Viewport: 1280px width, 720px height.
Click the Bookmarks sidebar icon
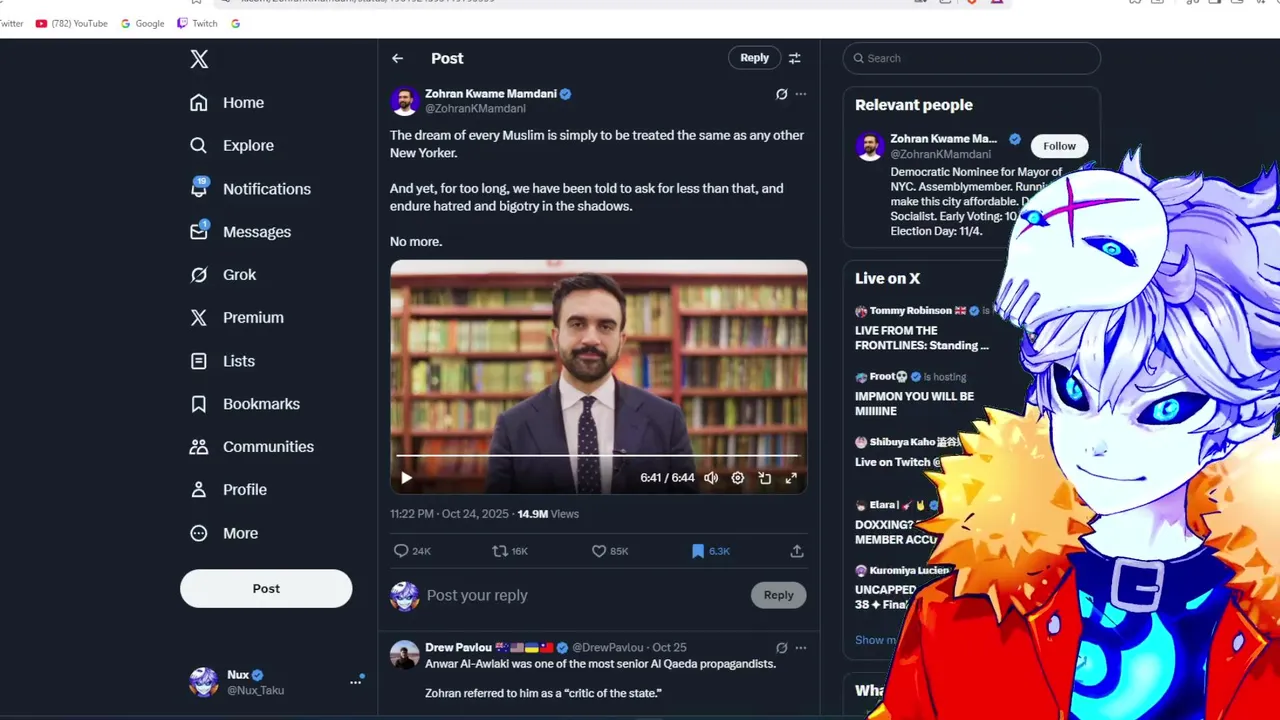tap(199, 404)
